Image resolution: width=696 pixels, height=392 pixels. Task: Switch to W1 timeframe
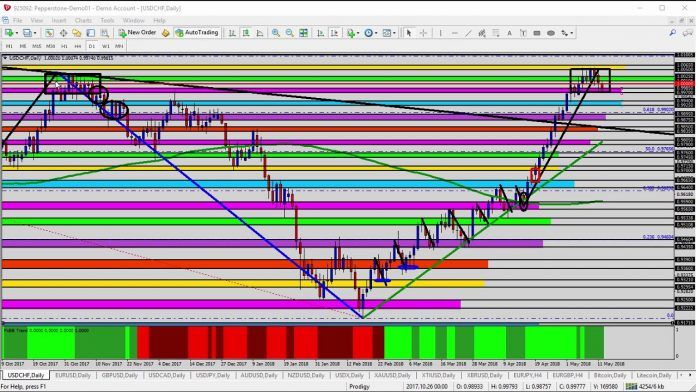coord(106,46)
